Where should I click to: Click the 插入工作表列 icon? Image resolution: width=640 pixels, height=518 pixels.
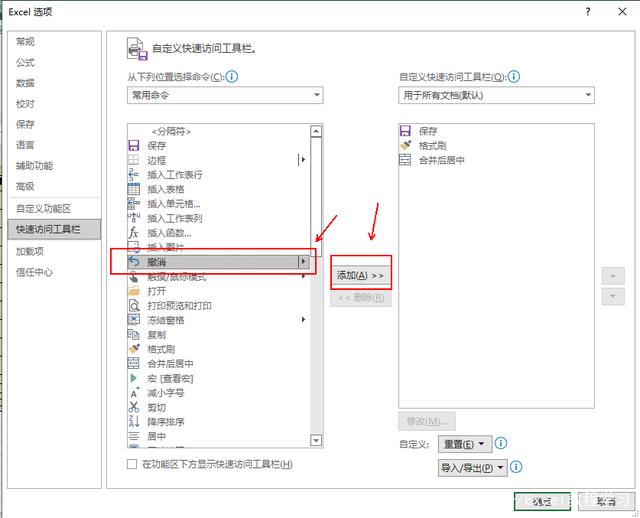pyautogui.click(x=133, y=218)
